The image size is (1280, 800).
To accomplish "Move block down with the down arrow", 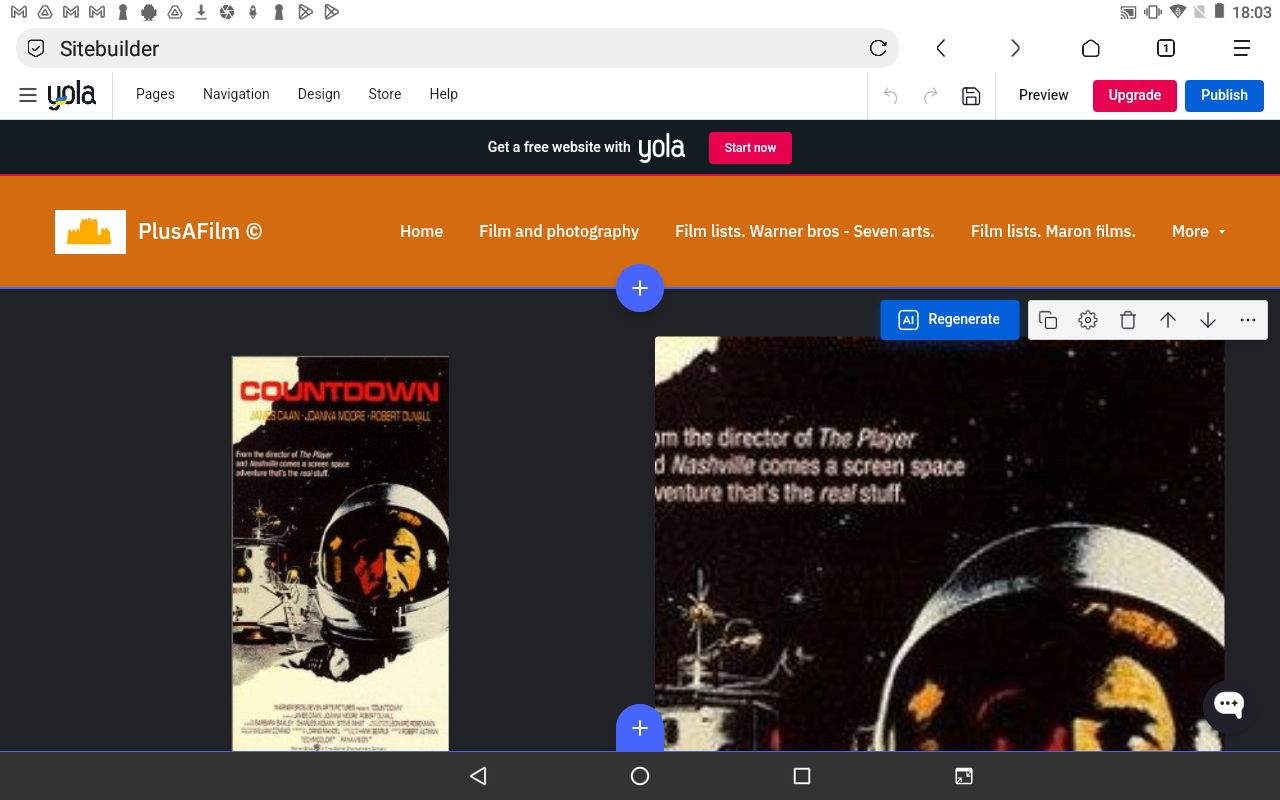I will [1208, 320].
